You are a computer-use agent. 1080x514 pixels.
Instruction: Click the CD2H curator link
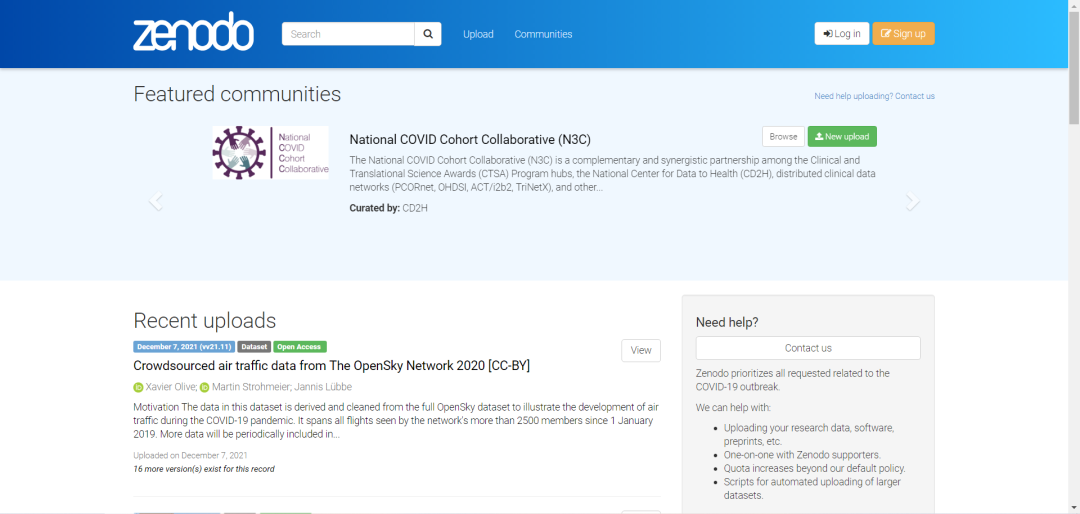coord(415,207)
